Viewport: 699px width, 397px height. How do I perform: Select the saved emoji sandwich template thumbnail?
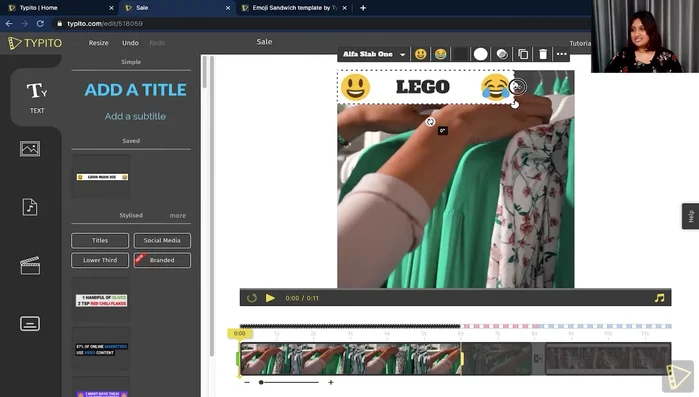click(x=102, y=177)
